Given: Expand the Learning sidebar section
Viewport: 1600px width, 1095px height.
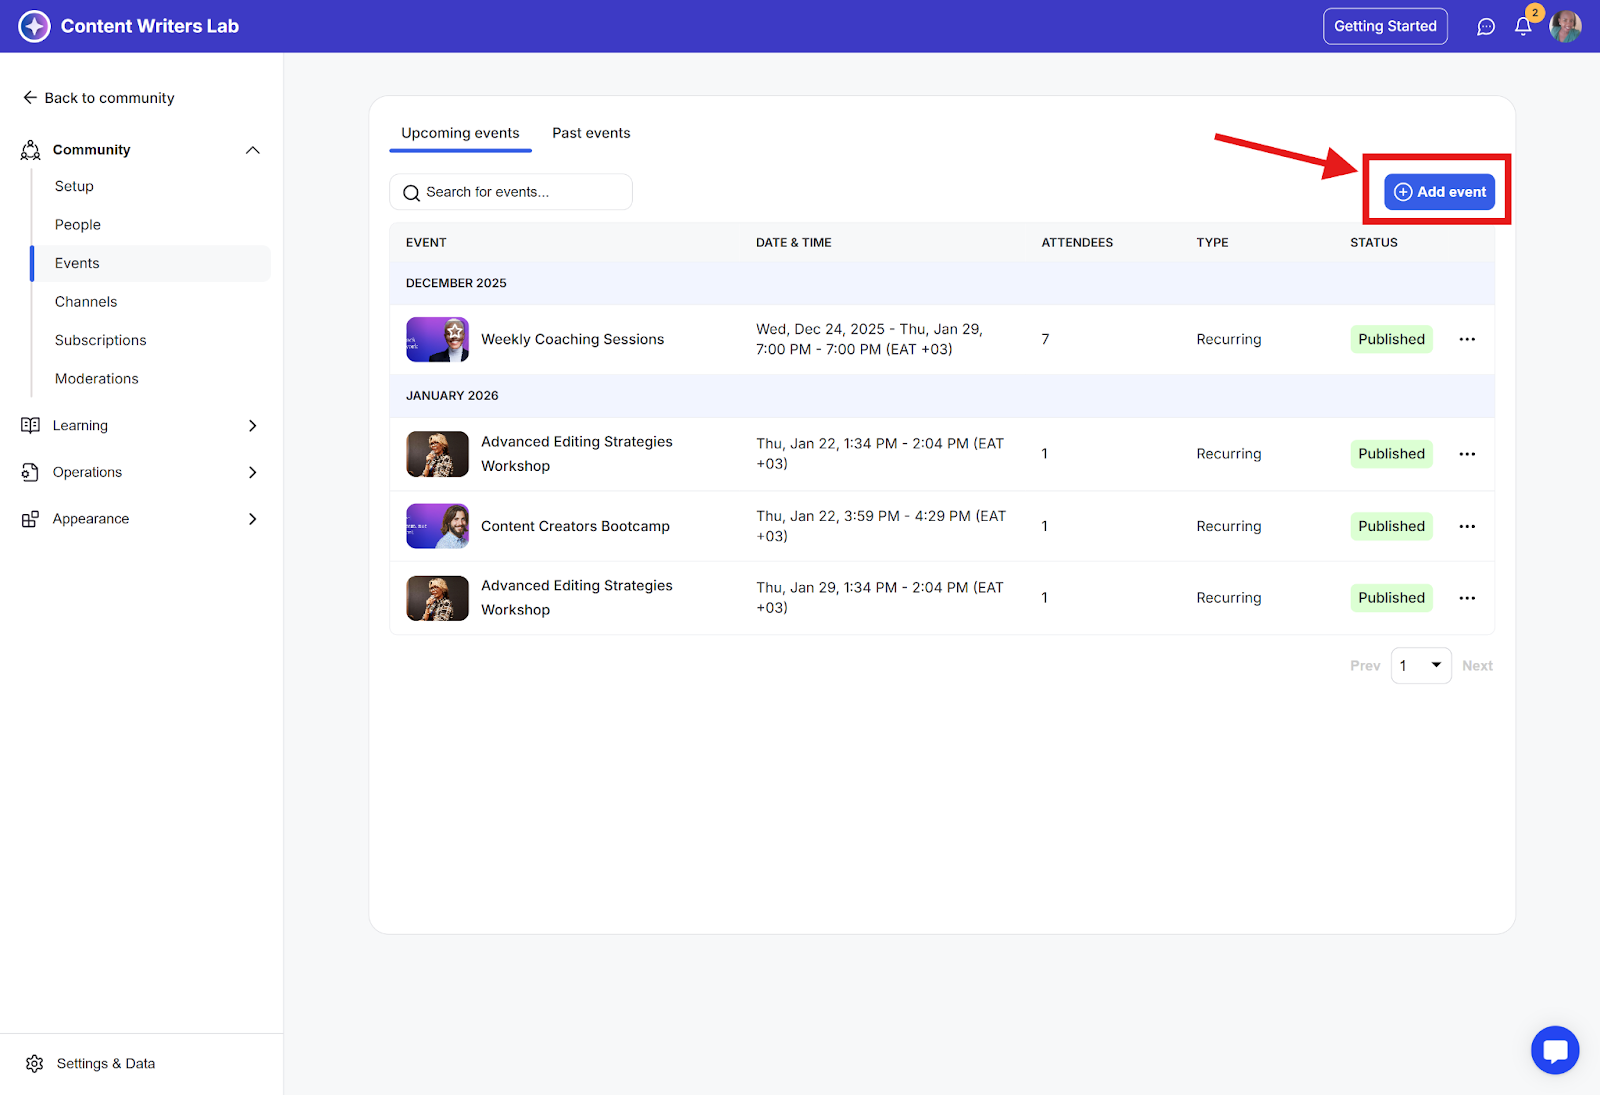Looking at the screenshot, I should (253, 425).
